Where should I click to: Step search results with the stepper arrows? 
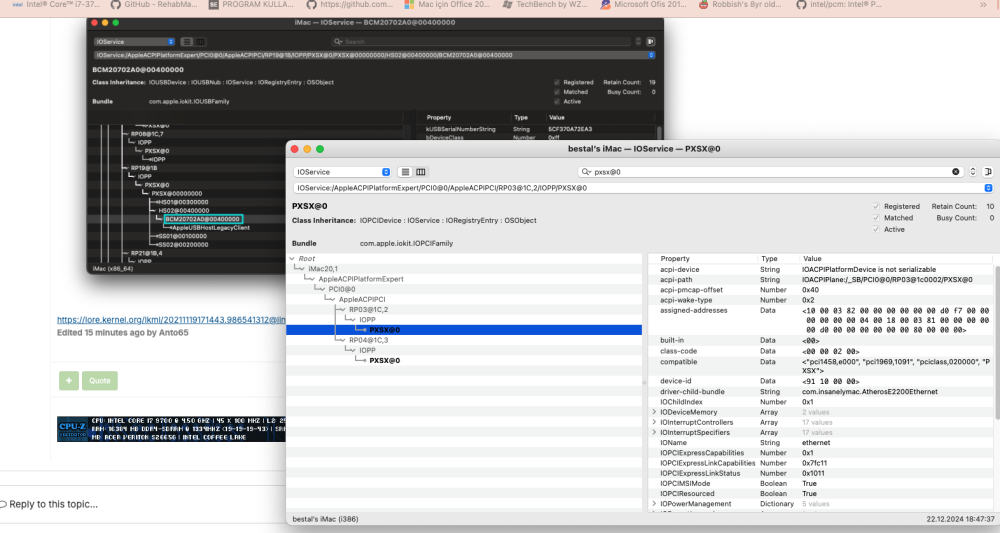coord(973,172)
